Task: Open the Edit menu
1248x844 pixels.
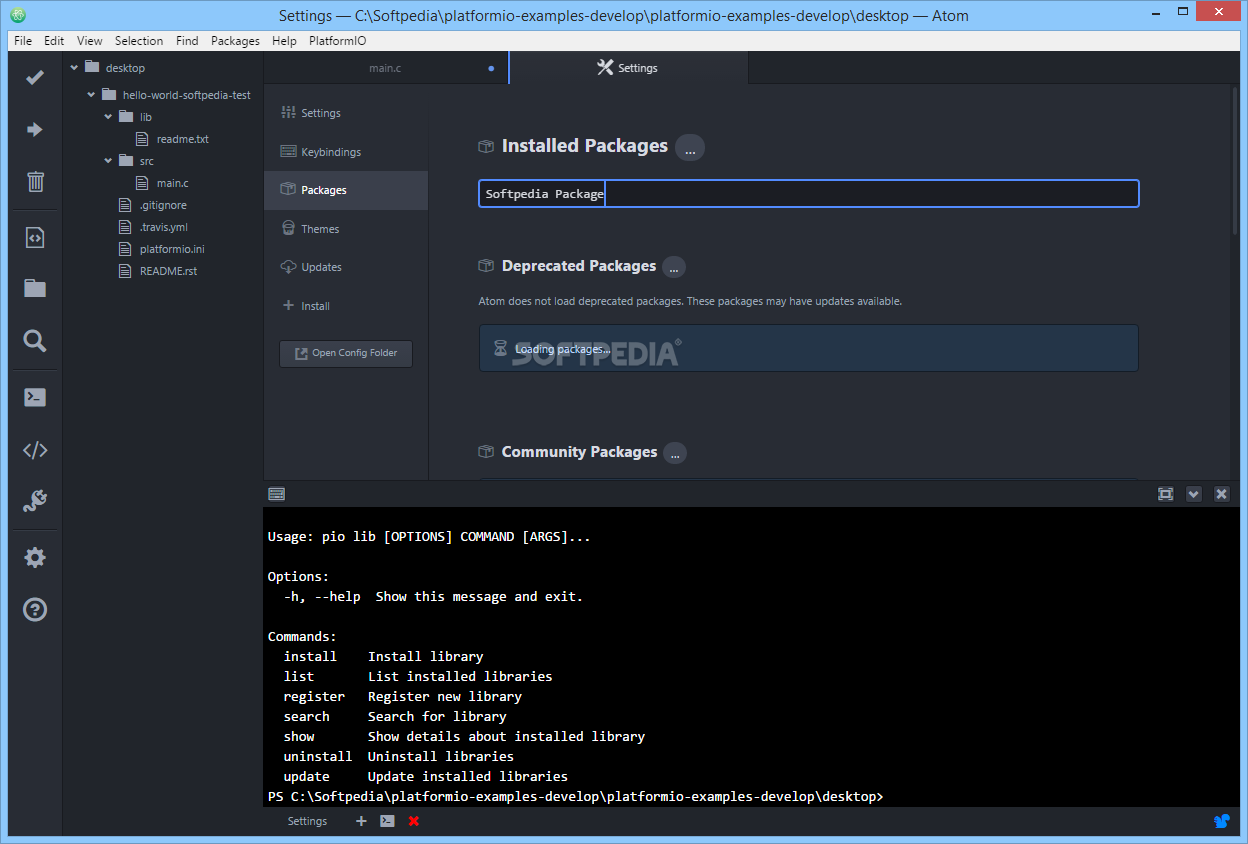Action: pos(54,41)
